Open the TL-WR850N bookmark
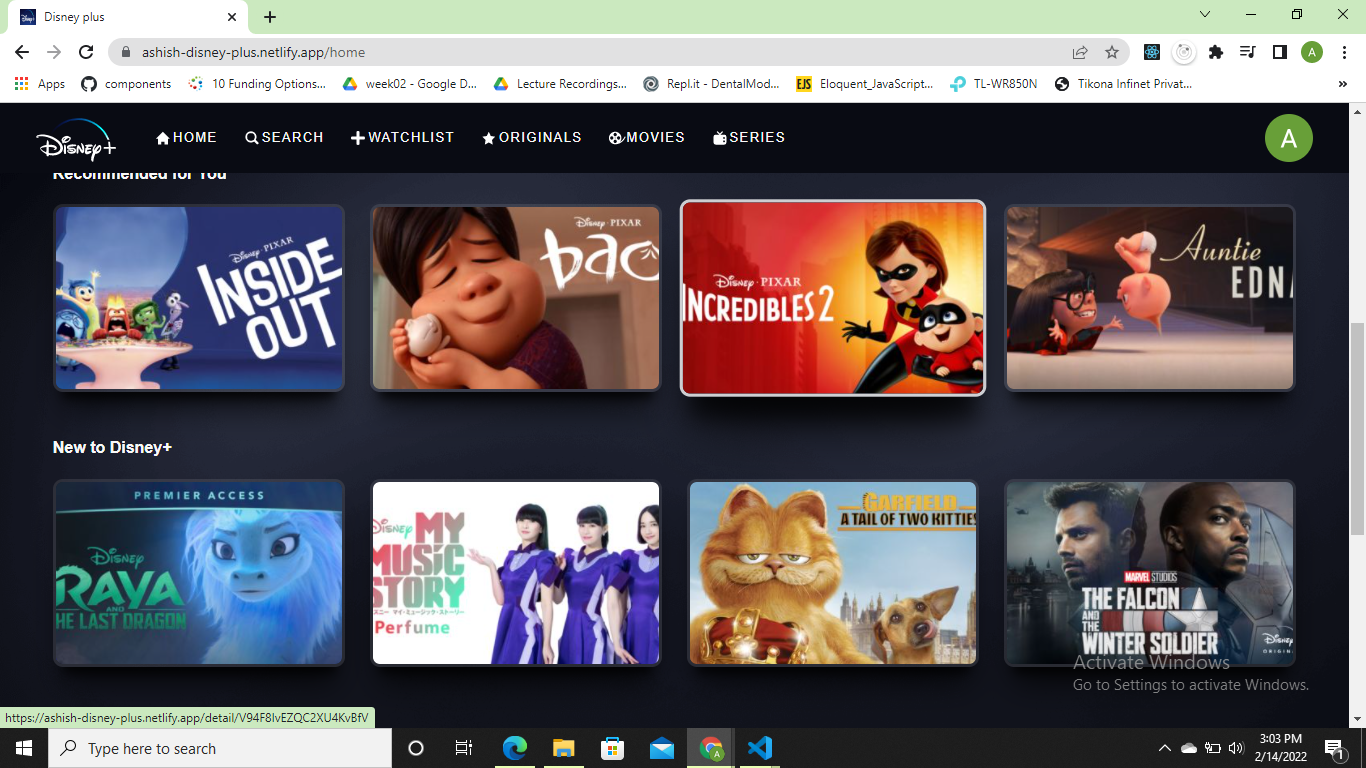The height and width of the screenshot is (768, 1366). pyautogui.click(x=994, y=84)
